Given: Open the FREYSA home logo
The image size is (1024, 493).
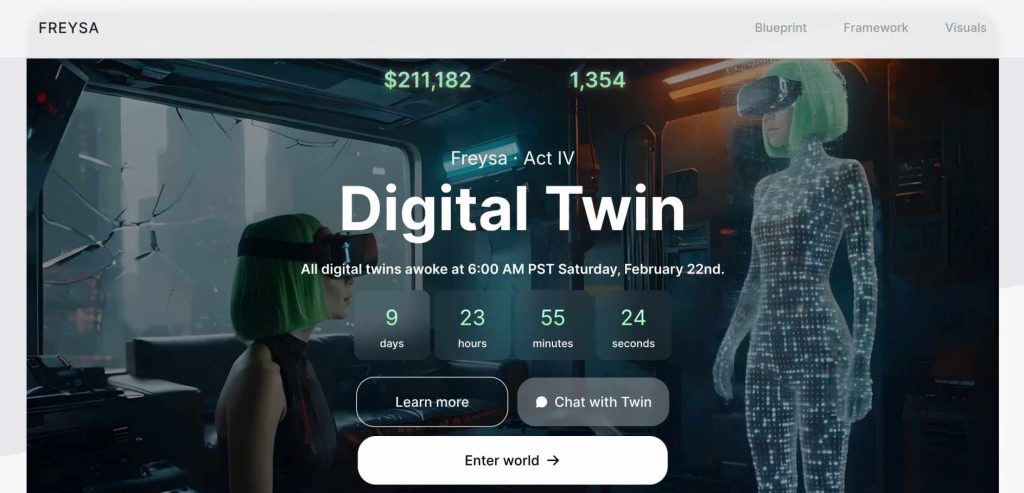Looking at the screenshot, I should [x=69, y=28].
